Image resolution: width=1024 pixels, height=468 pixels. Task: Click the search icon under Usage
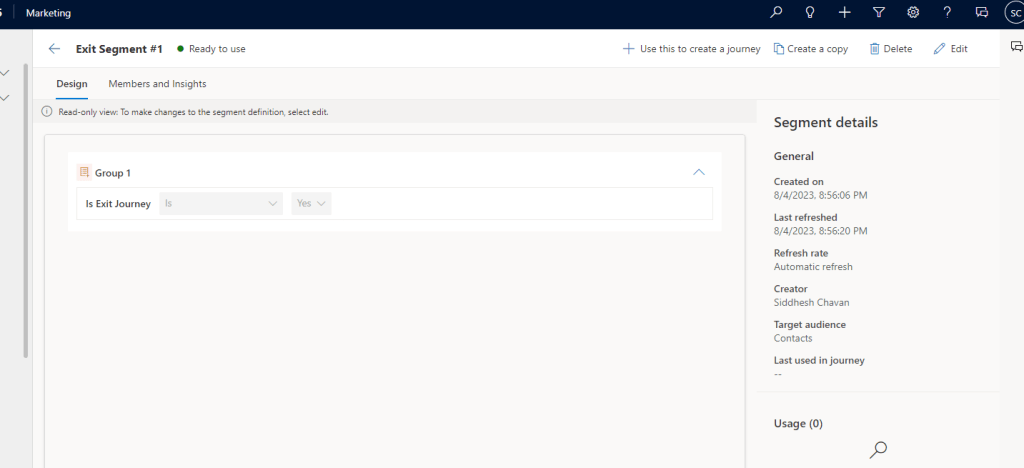(x=878, y=450)
